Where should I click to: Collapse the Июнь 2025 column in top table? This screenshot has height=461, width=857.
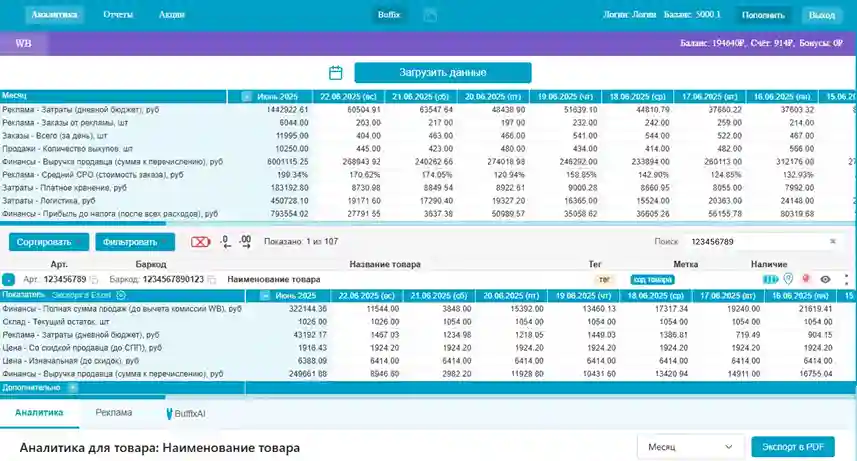[247, 96]
